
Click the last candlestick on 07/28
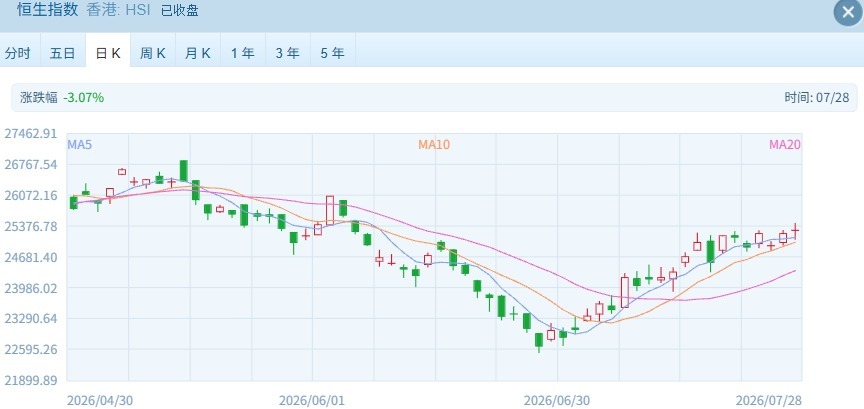coord(795,230)
